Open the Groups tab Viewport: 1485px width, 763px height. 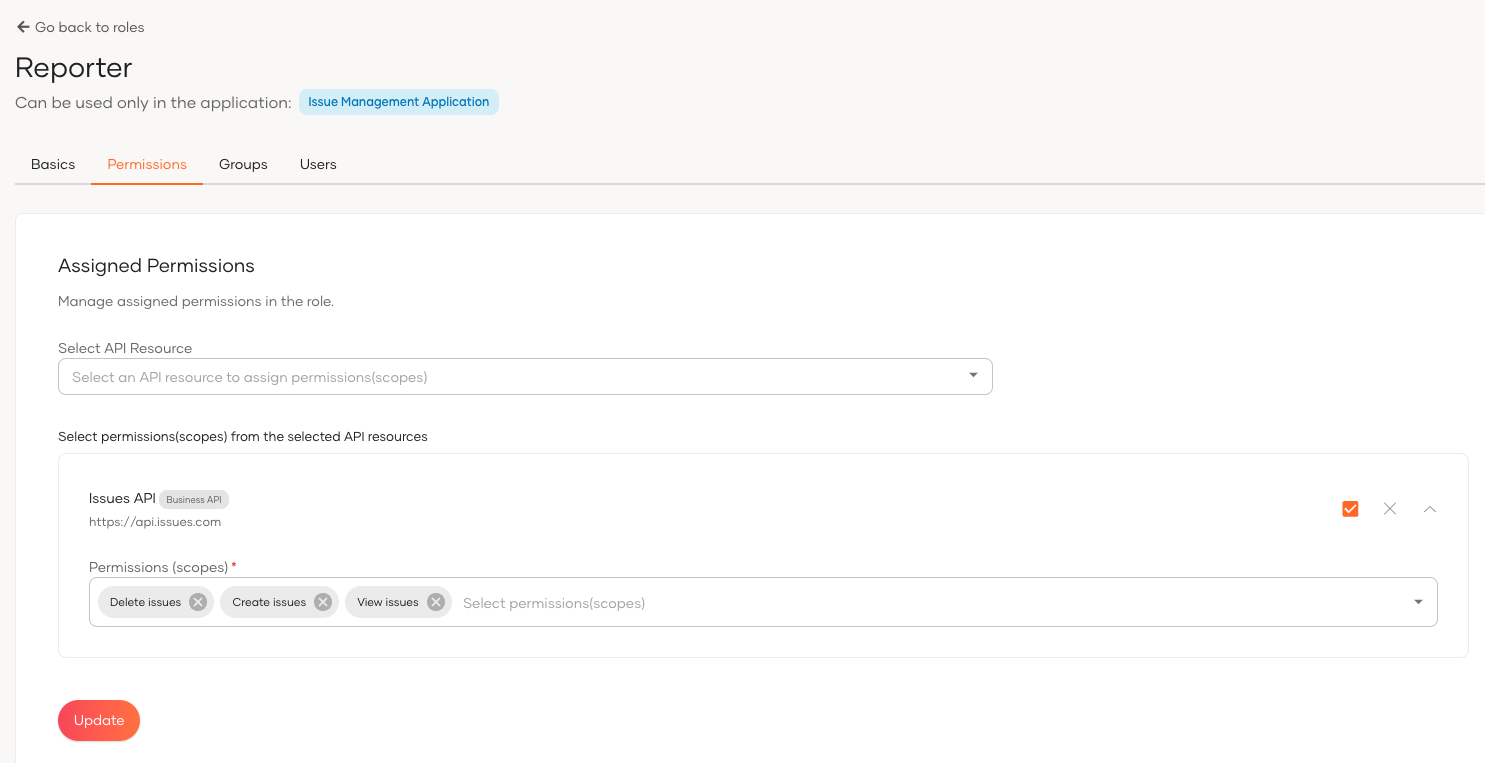tap(243, 164)
